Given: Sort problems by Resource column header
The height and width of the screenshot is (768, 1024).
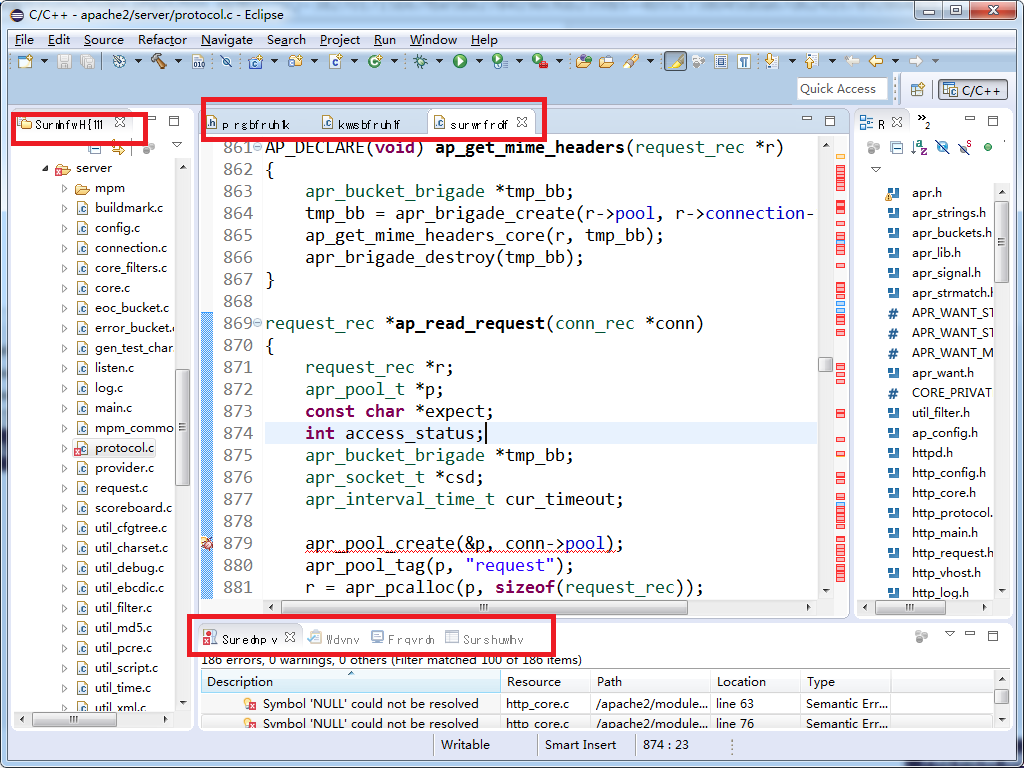Looking at the screenshot, I should pos(546,682).
